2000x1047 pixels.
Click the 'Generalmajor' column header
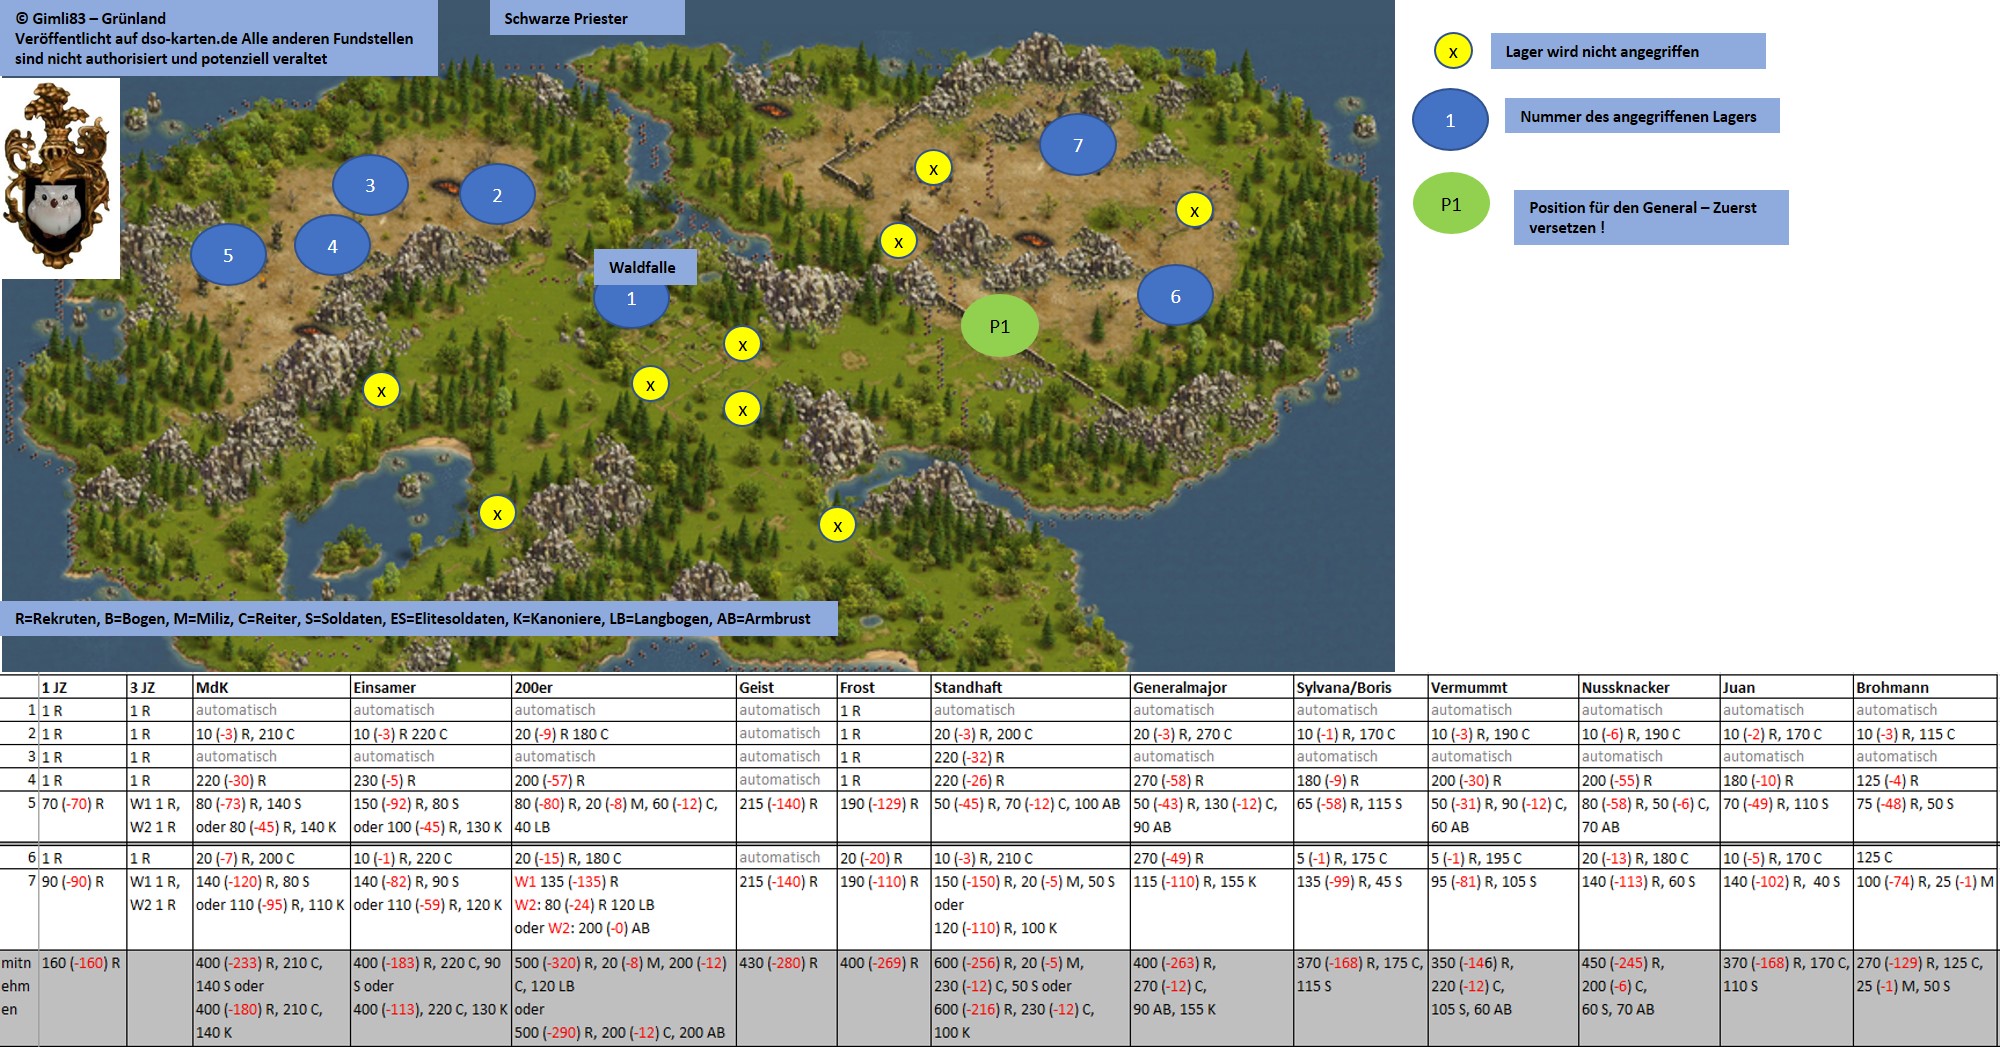1212,687
